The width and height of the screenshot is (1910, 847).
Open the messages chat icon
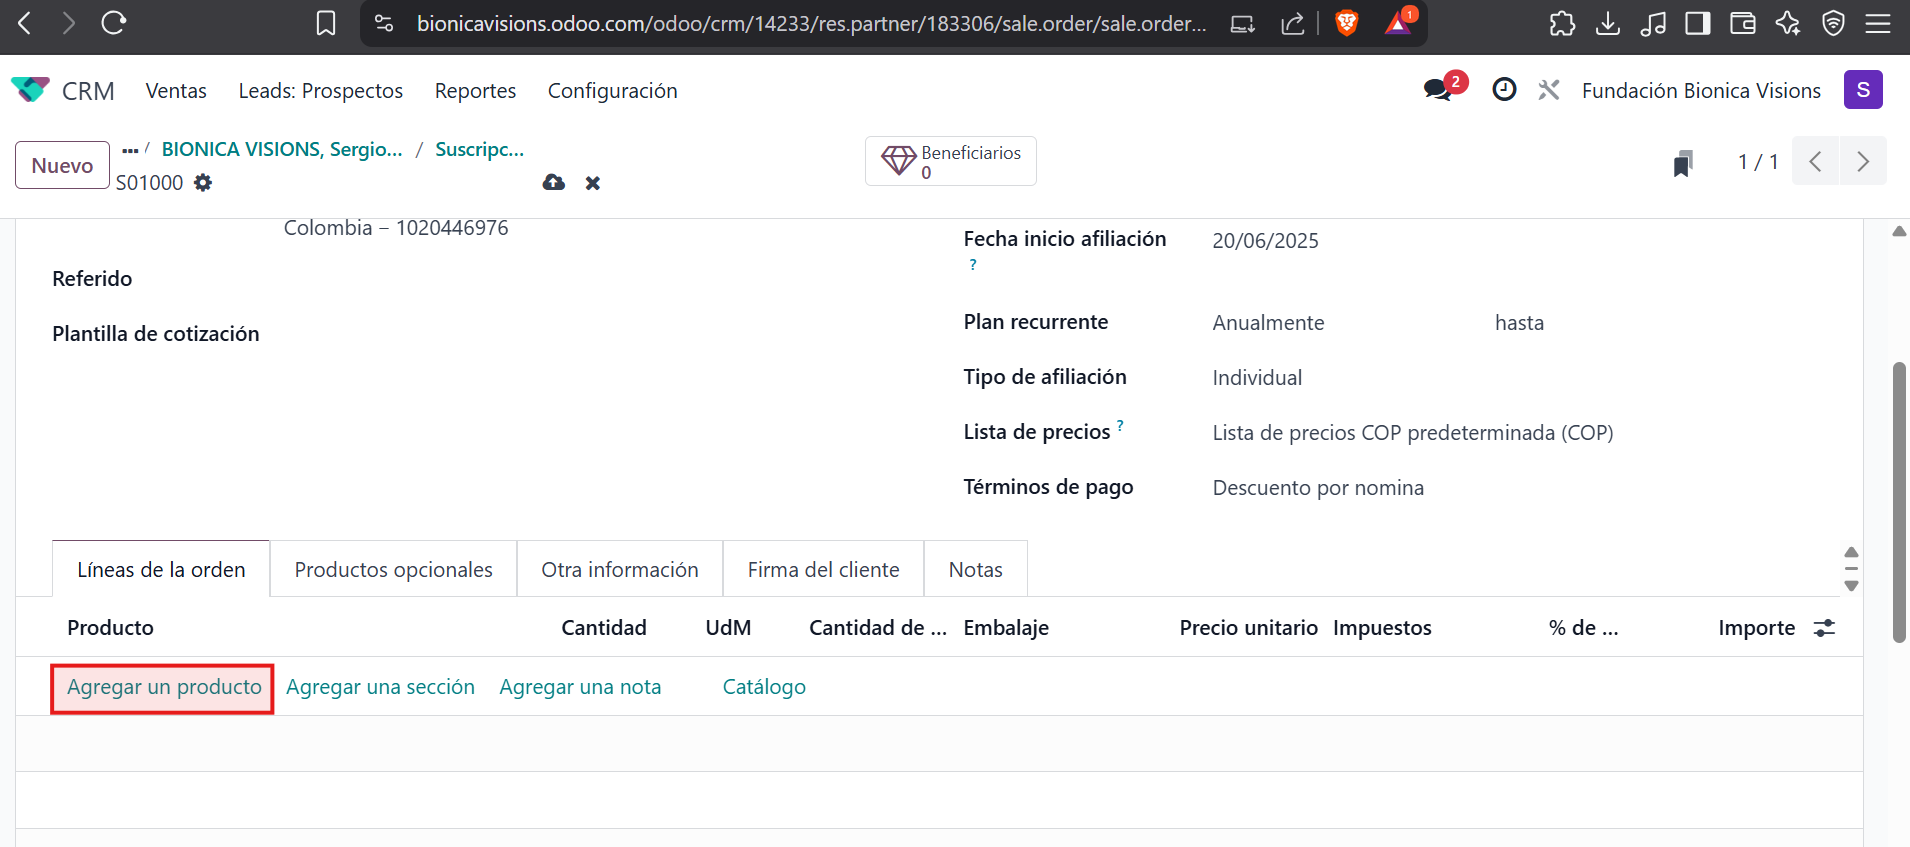pos(1439,90)
